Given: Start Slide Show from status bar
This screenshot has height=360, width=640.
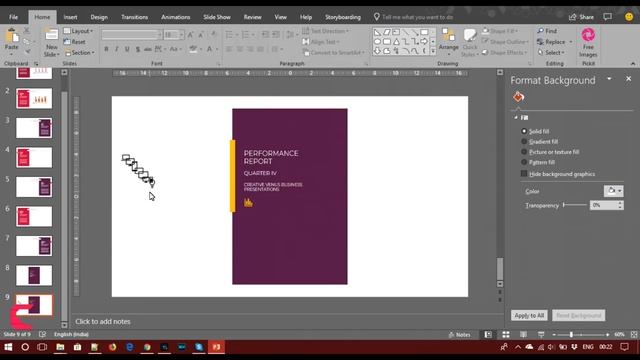Looking at the screenshot, I should tap(541, 335).
